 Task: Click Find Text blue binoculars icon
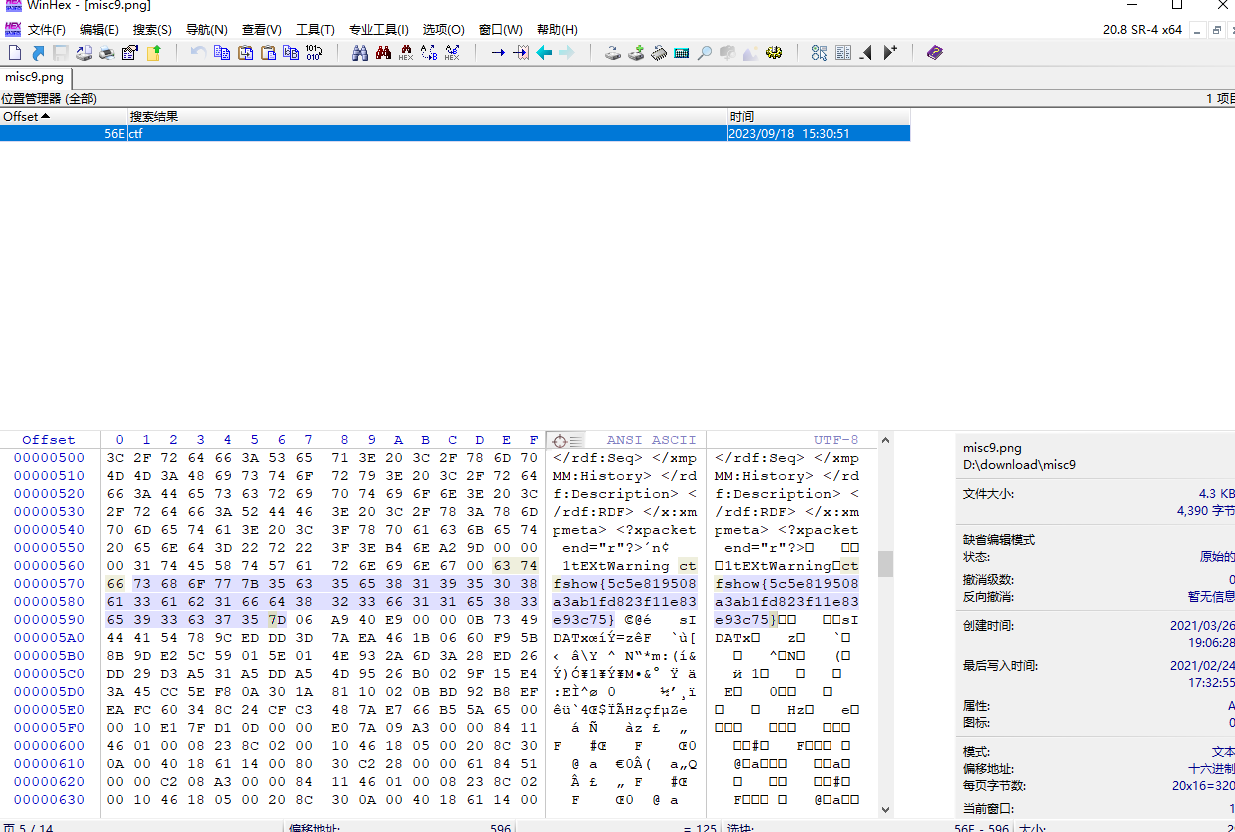[x=360, y=53]
